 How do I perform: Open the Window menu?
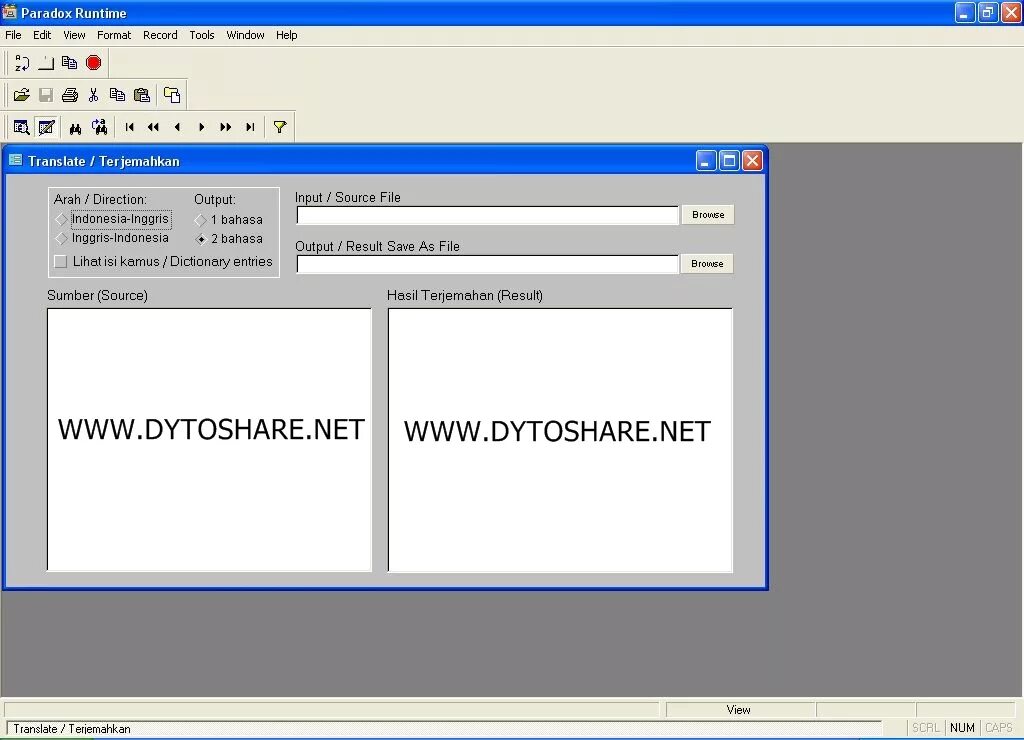246,35
